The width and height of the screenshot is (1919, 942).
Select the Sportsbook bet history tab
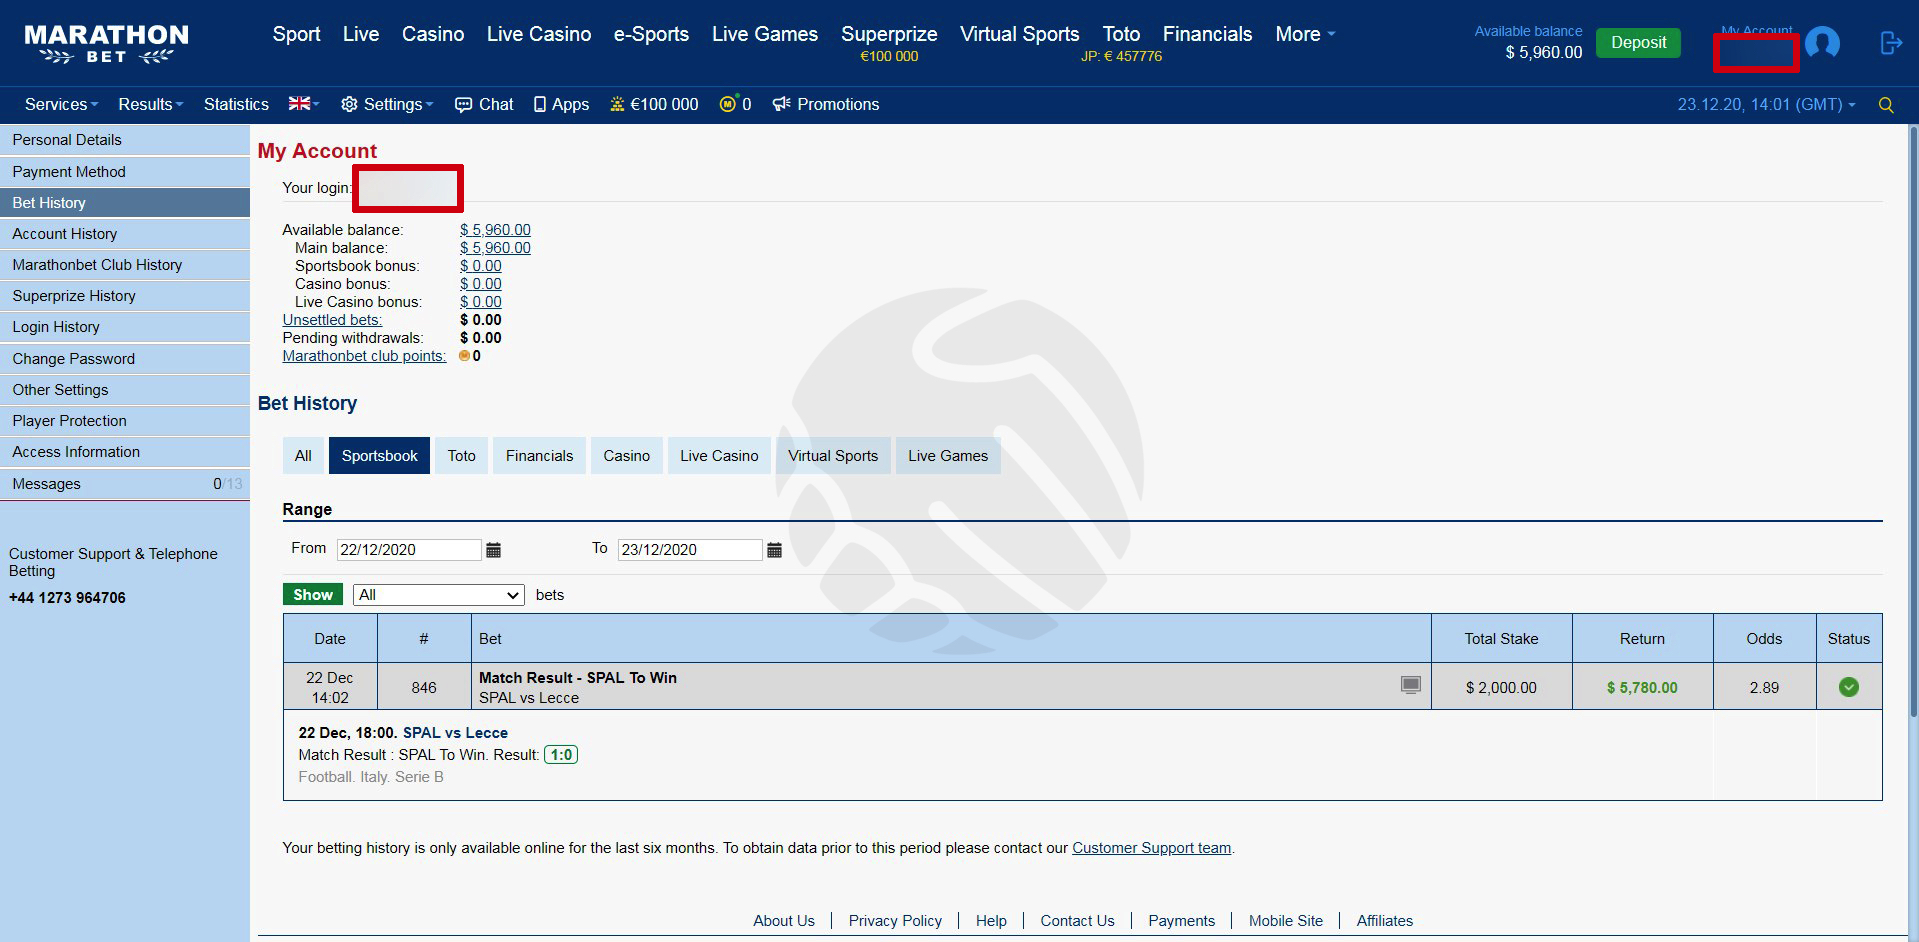[380, 456]
